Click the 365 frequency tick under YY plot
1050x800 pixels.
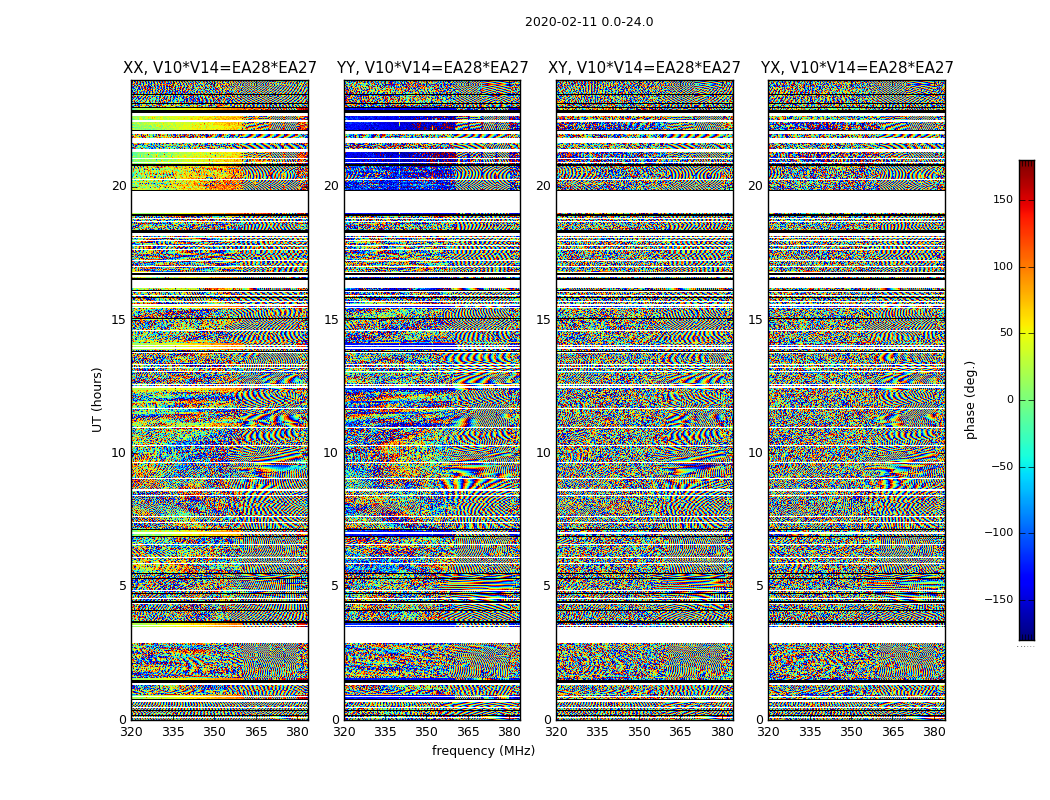[469, 732]
